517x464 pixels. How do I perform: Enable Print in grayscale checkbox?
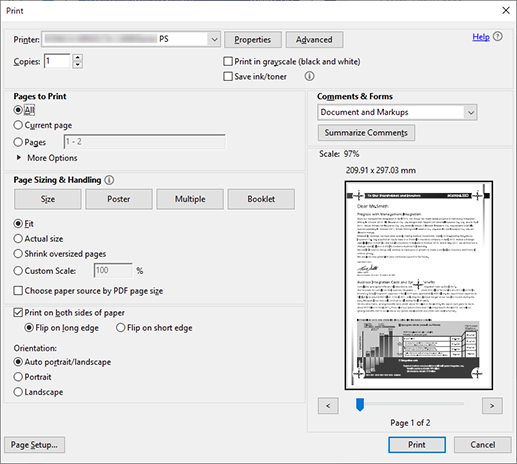[x=228, y=61]
